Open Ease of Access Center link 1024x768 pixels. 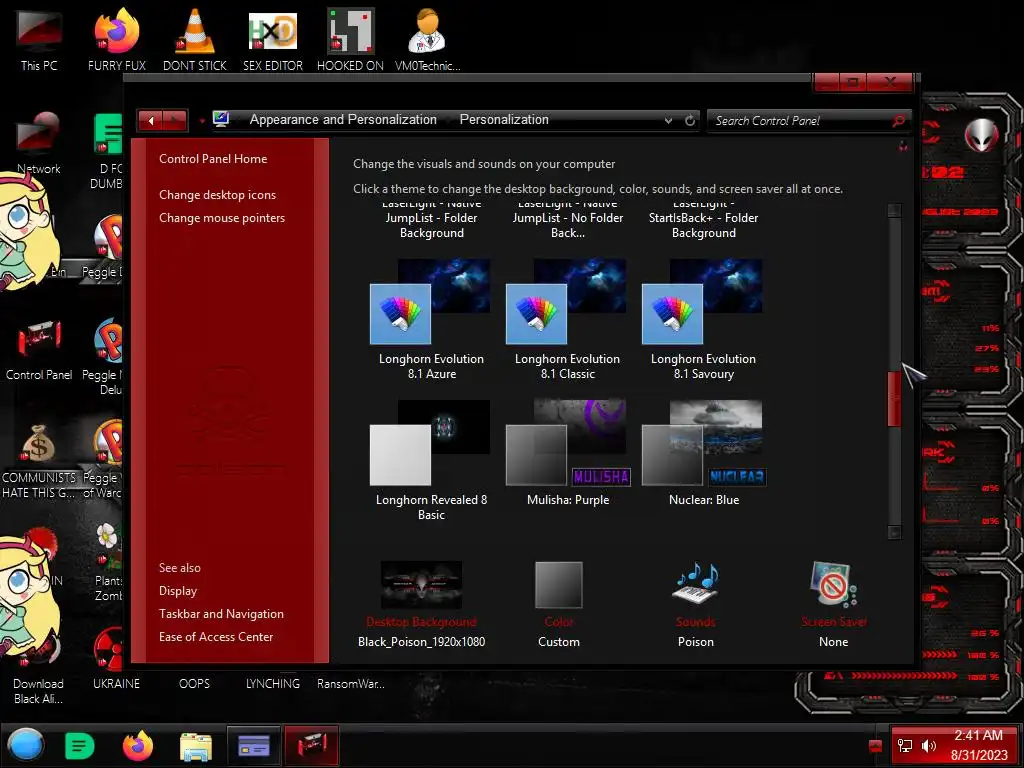tap(216, 637)
